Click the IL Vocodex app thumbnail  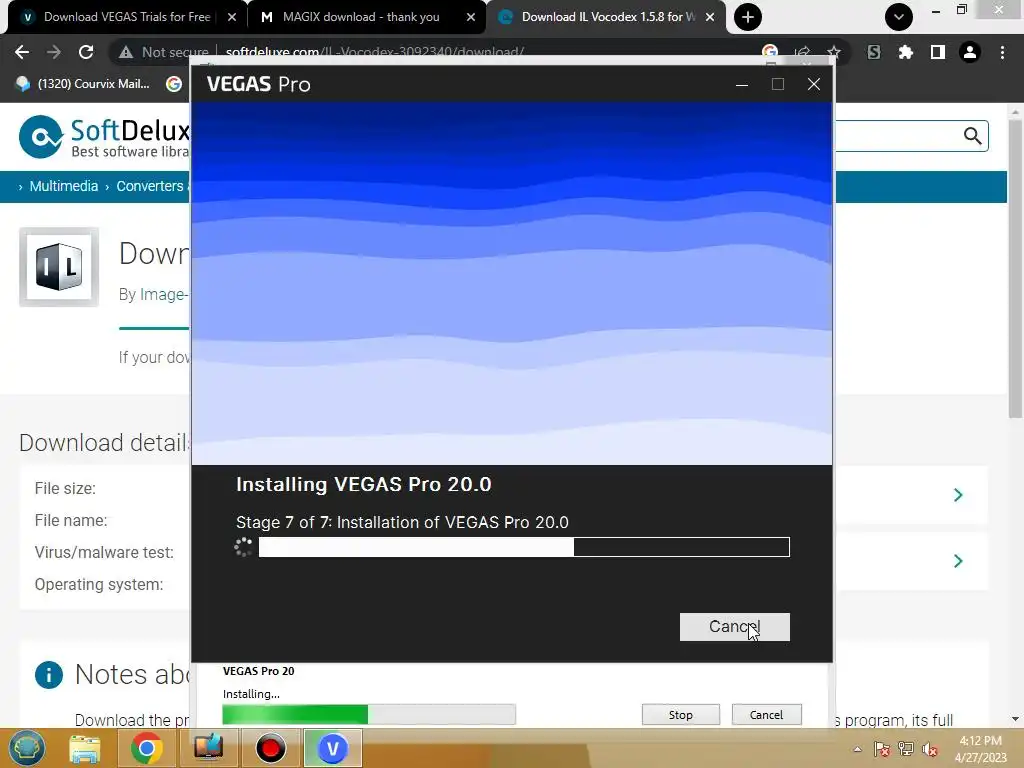59,267
